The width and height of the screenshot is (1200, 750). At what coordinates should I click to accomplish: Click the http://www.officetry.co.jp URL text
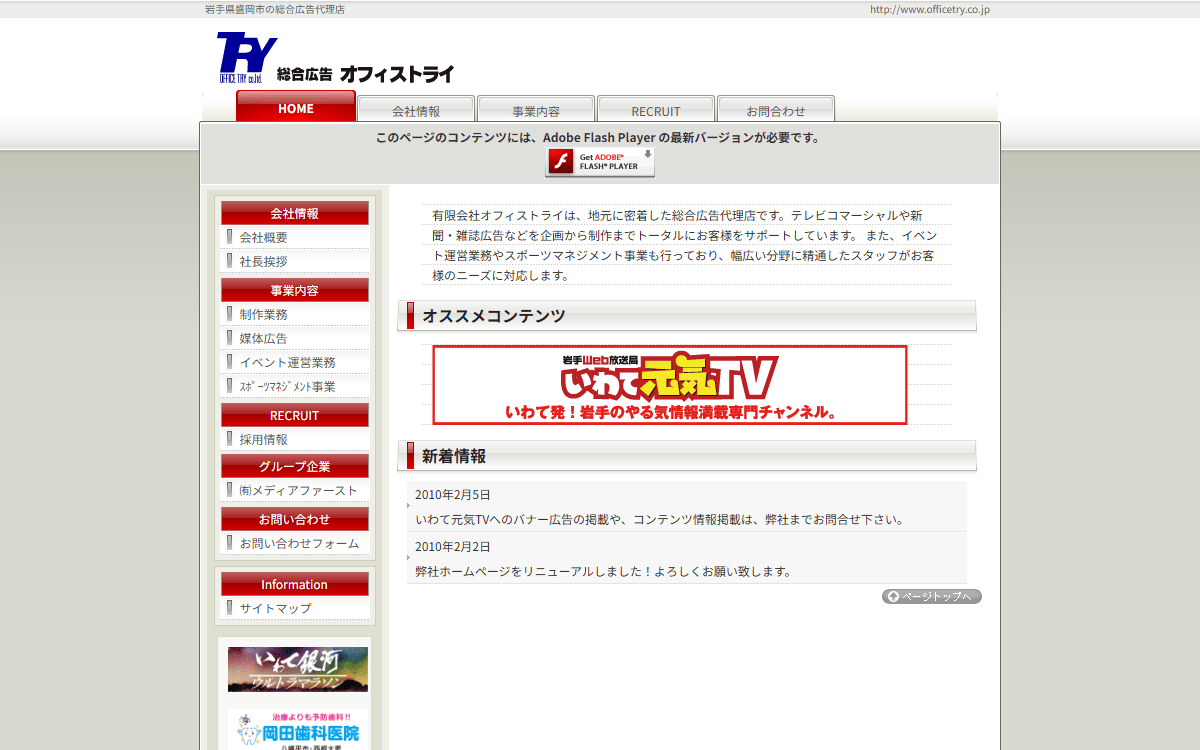930,9
